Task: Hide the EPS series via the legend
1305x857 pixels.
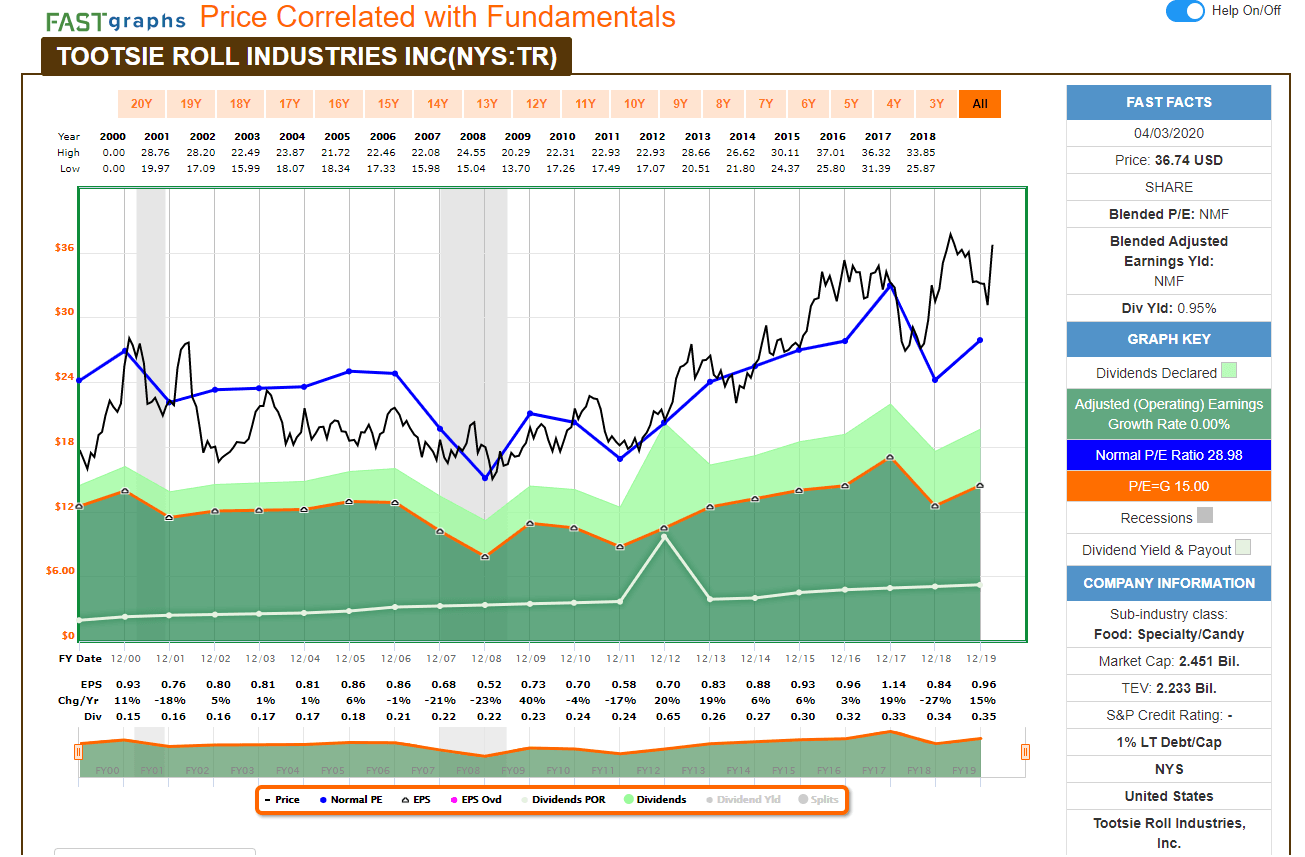Action: tap(415, 800)
